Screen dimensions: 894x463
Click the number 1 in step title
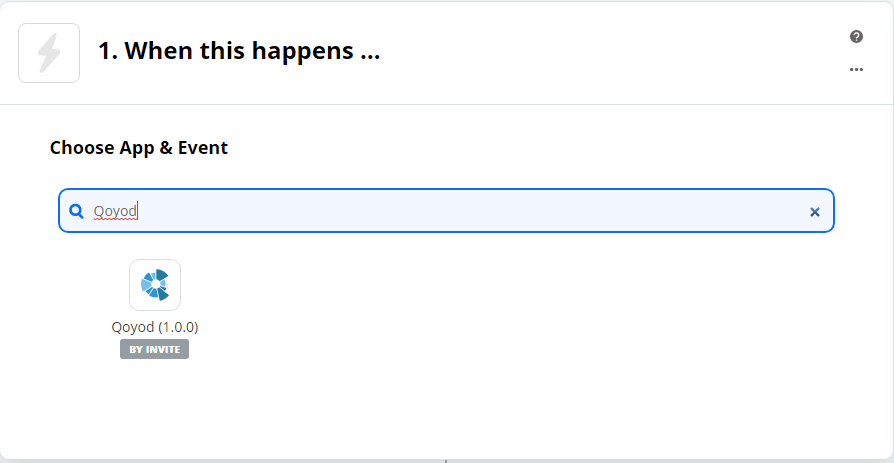click(x=105, y=51)
